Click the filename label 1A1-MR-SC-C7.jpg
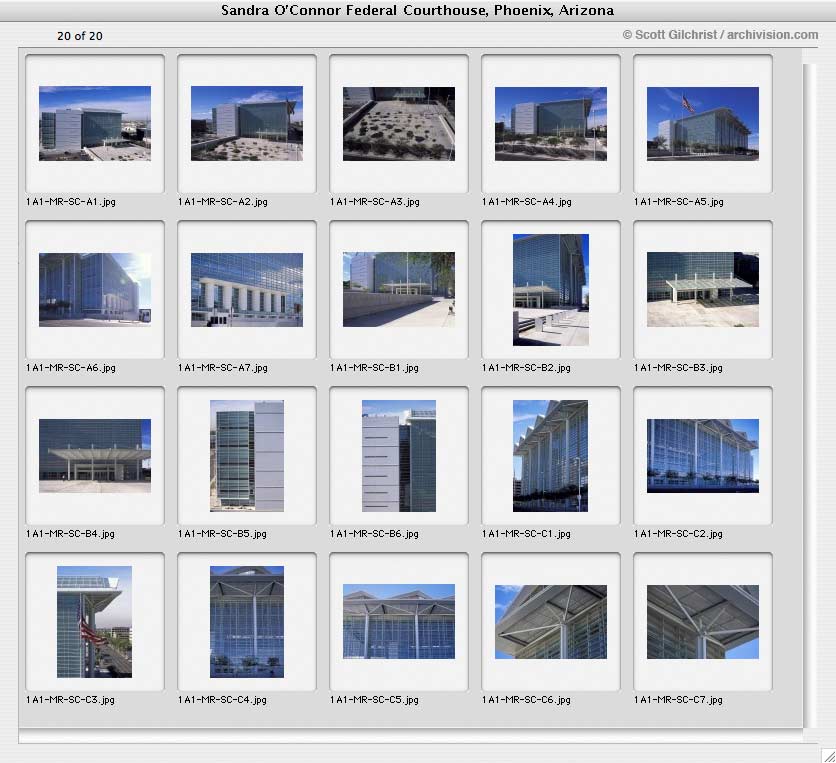836x763 pixels. point(678,700)
